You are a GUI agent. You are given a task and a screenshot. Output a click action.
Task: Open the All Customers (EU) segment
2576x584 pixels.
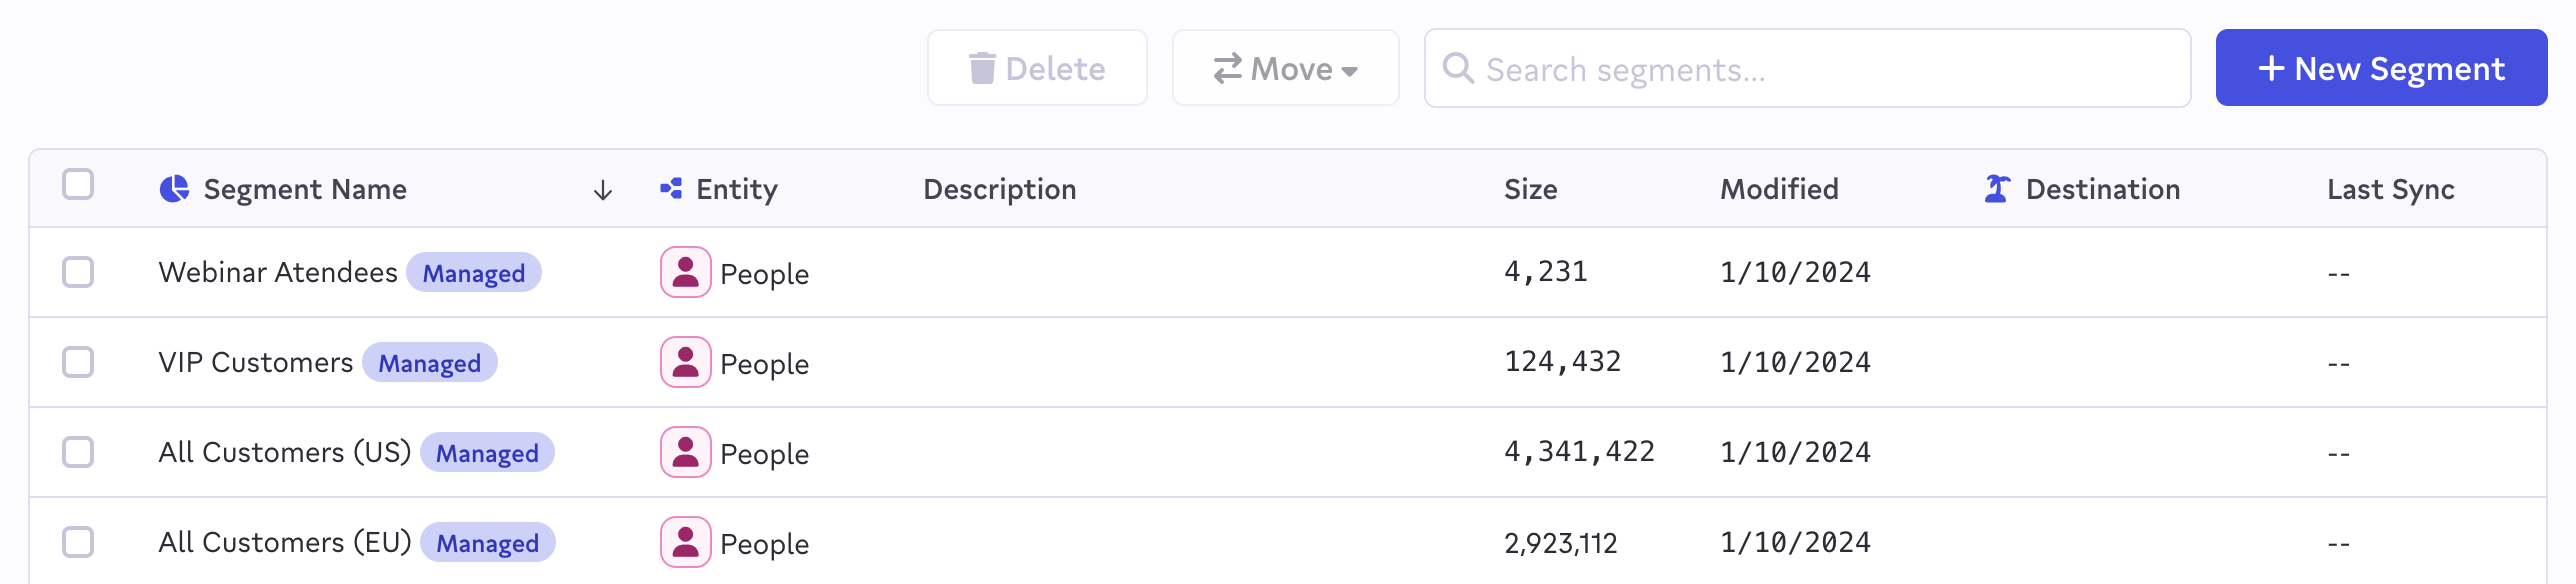click(x=284, y=542)
